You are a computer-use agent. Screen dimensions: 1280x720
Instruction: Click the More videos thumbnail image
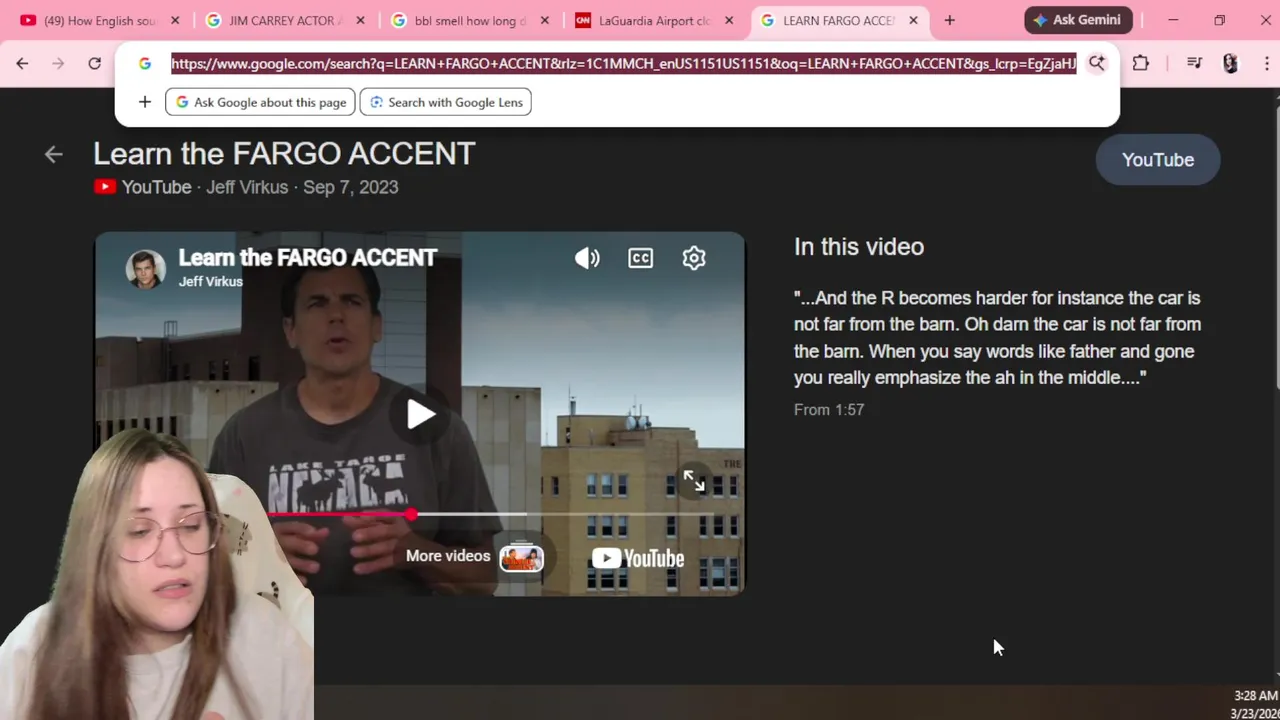coord(521,557)
